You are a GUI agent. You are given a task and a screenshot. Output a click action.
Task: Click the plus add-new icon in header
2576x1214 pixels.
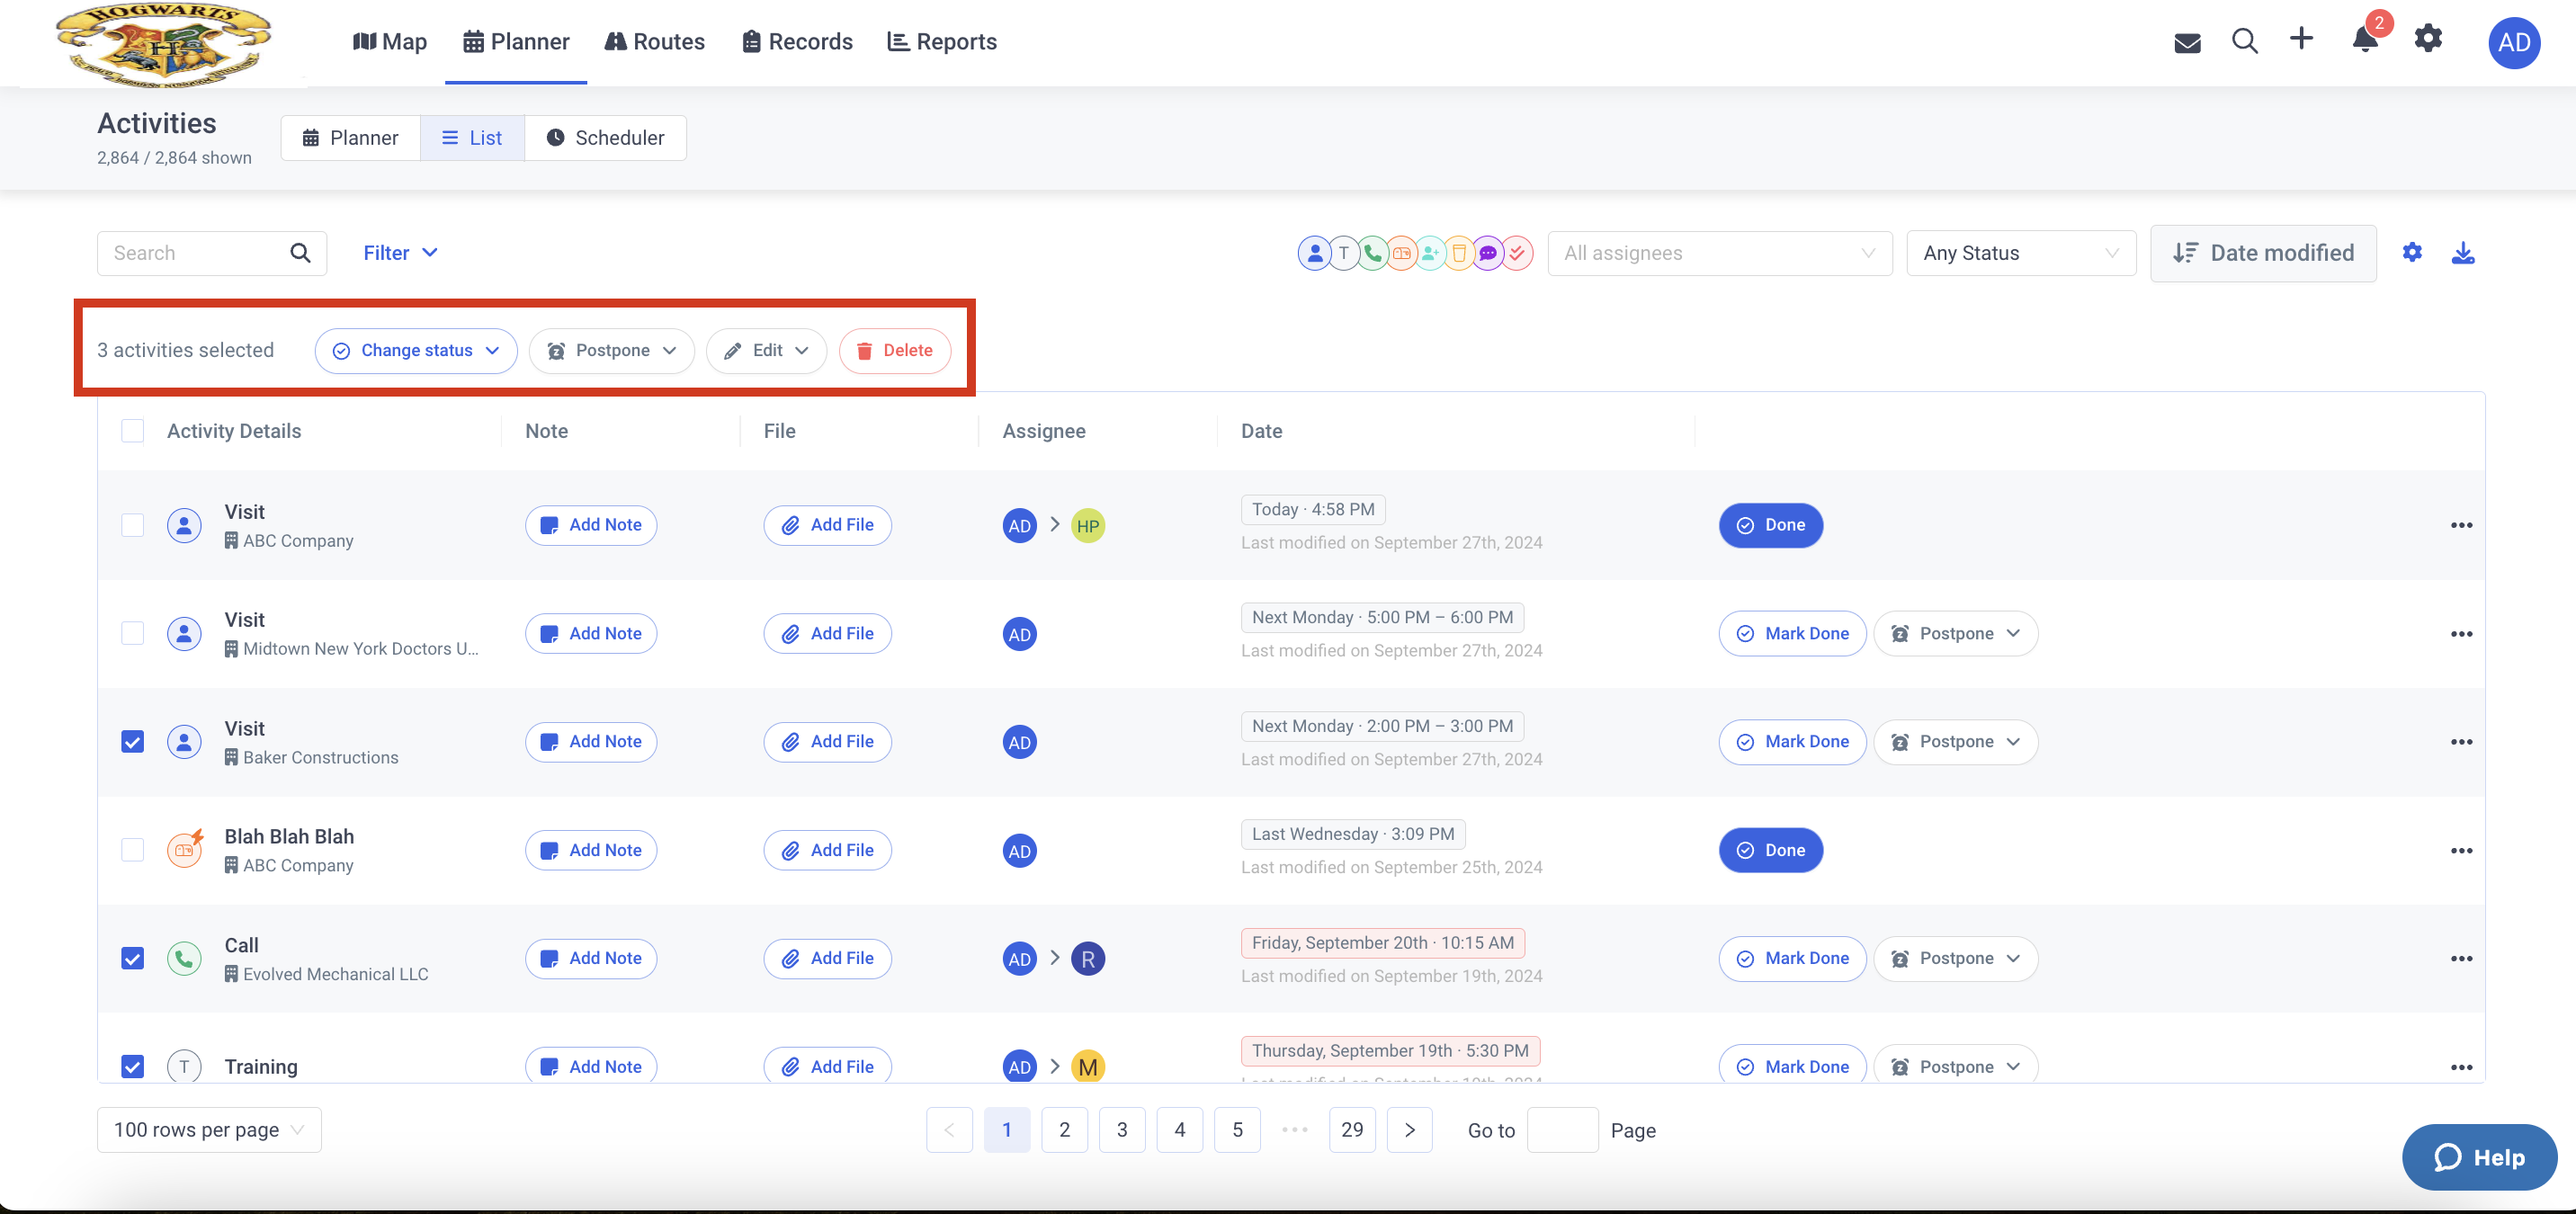(x=2302, y=39)
